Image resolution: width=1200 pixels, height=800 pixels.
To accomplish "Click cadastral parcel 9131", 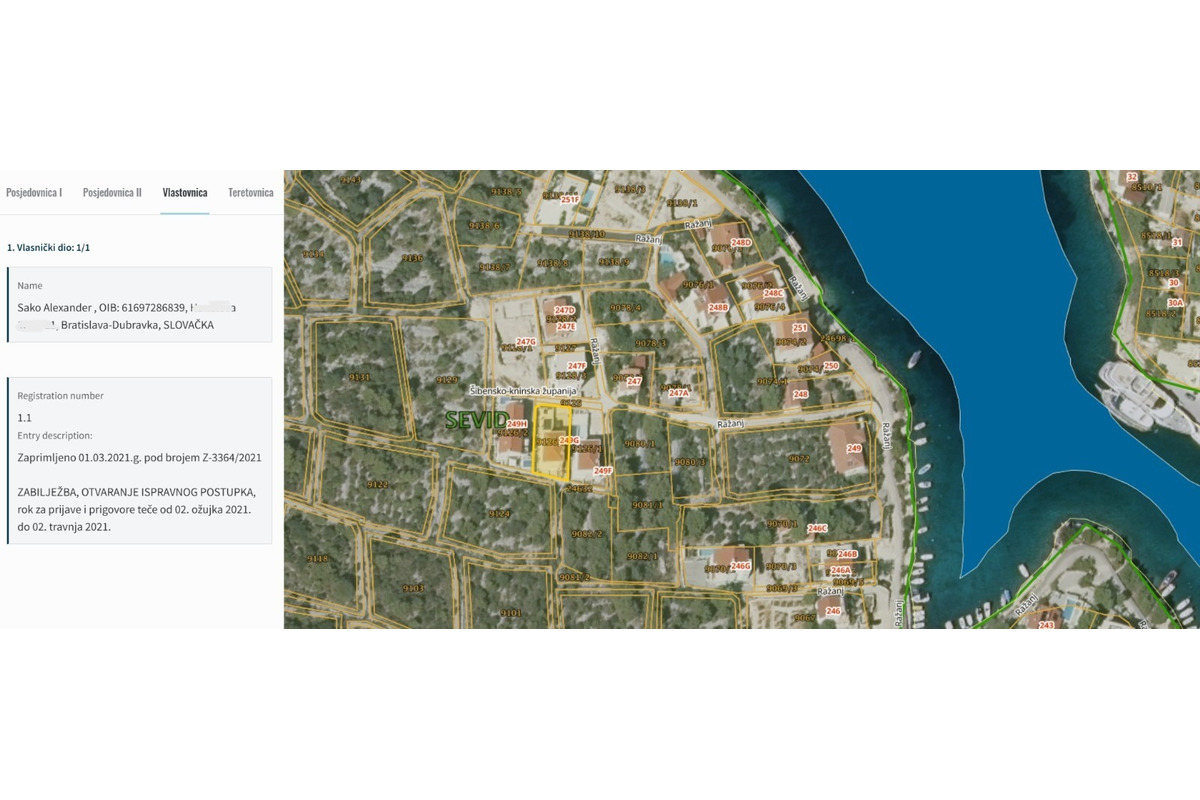I will [x=358, y=378].
